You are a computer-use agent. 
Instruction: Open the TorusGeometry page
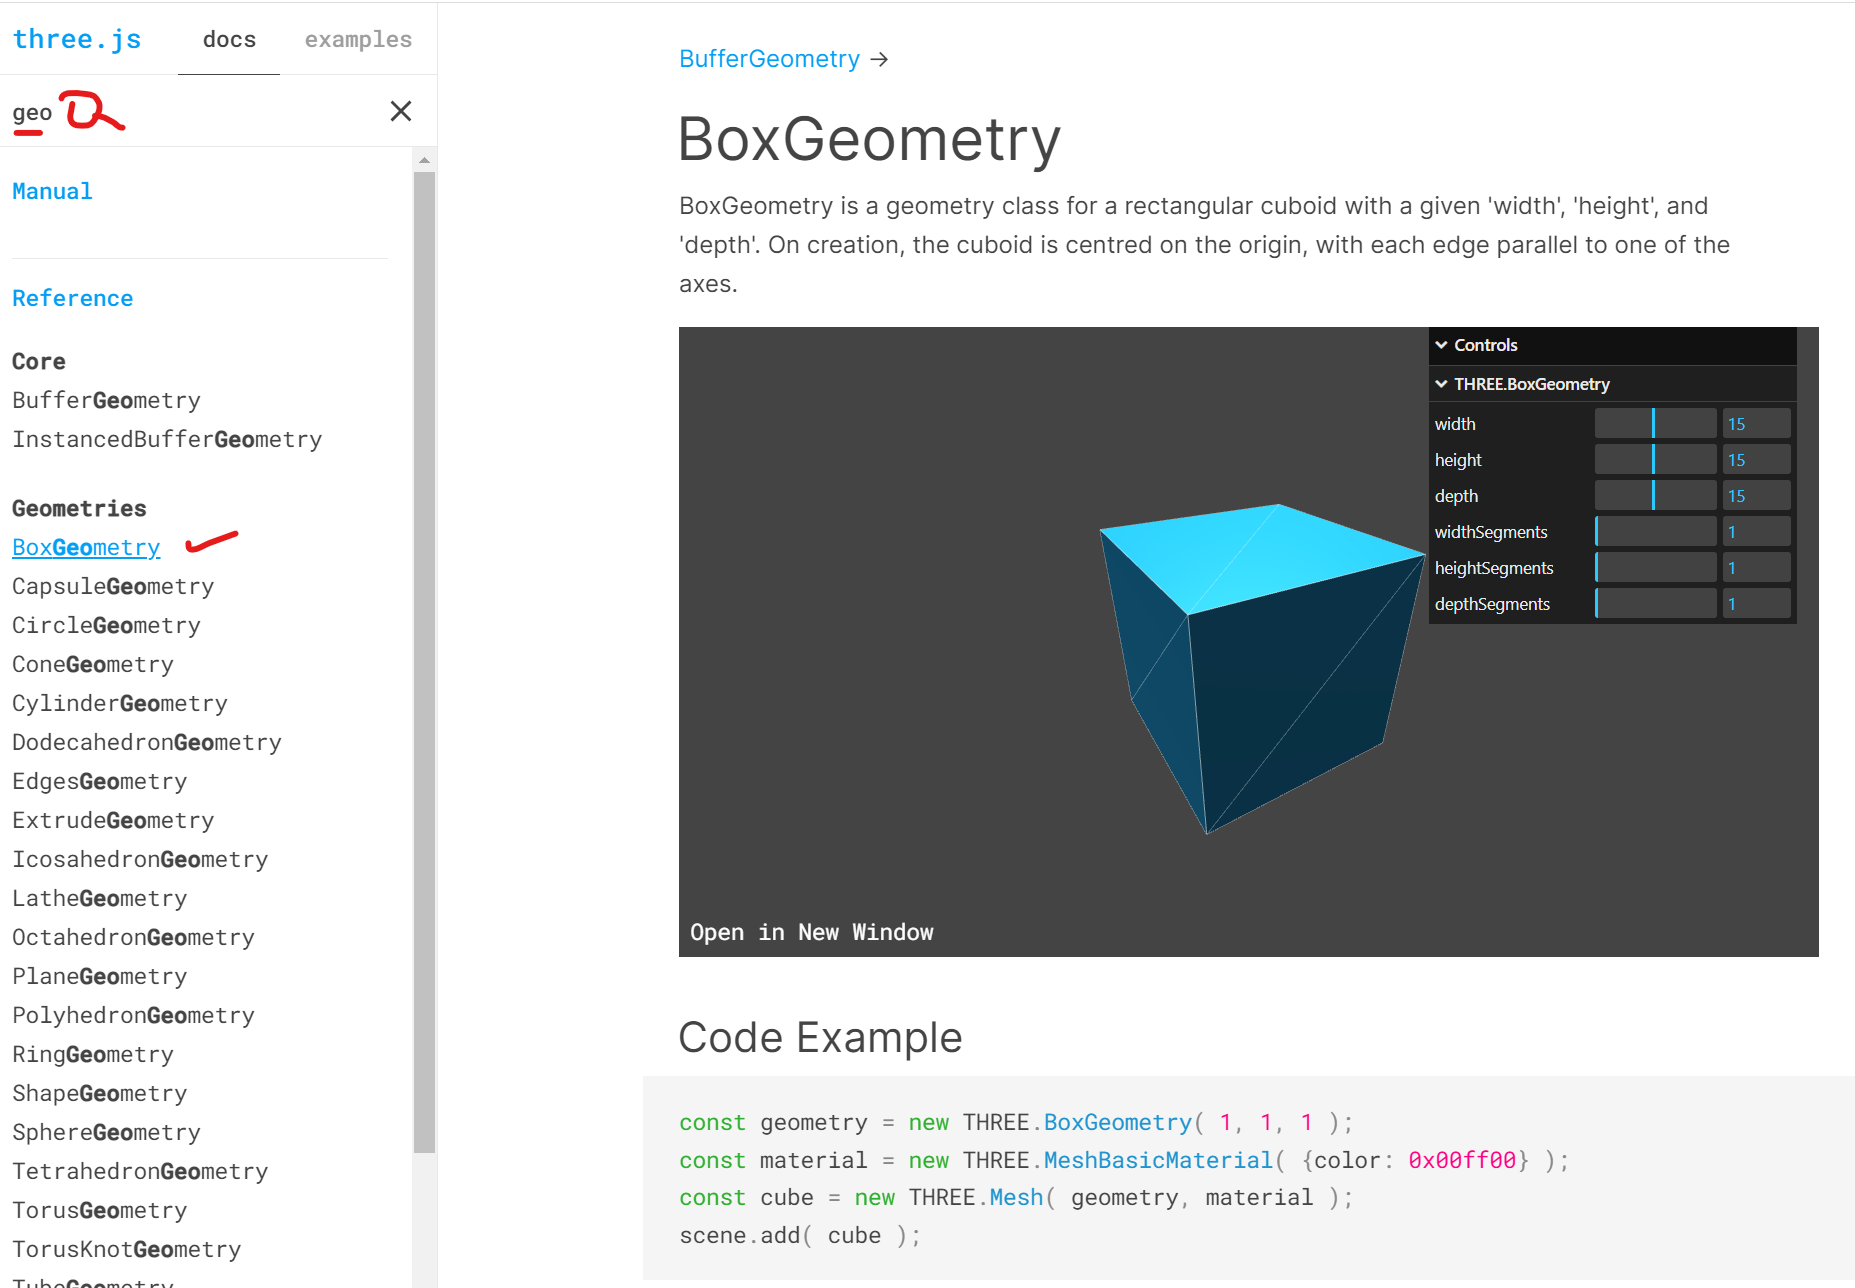point(99,1210)
